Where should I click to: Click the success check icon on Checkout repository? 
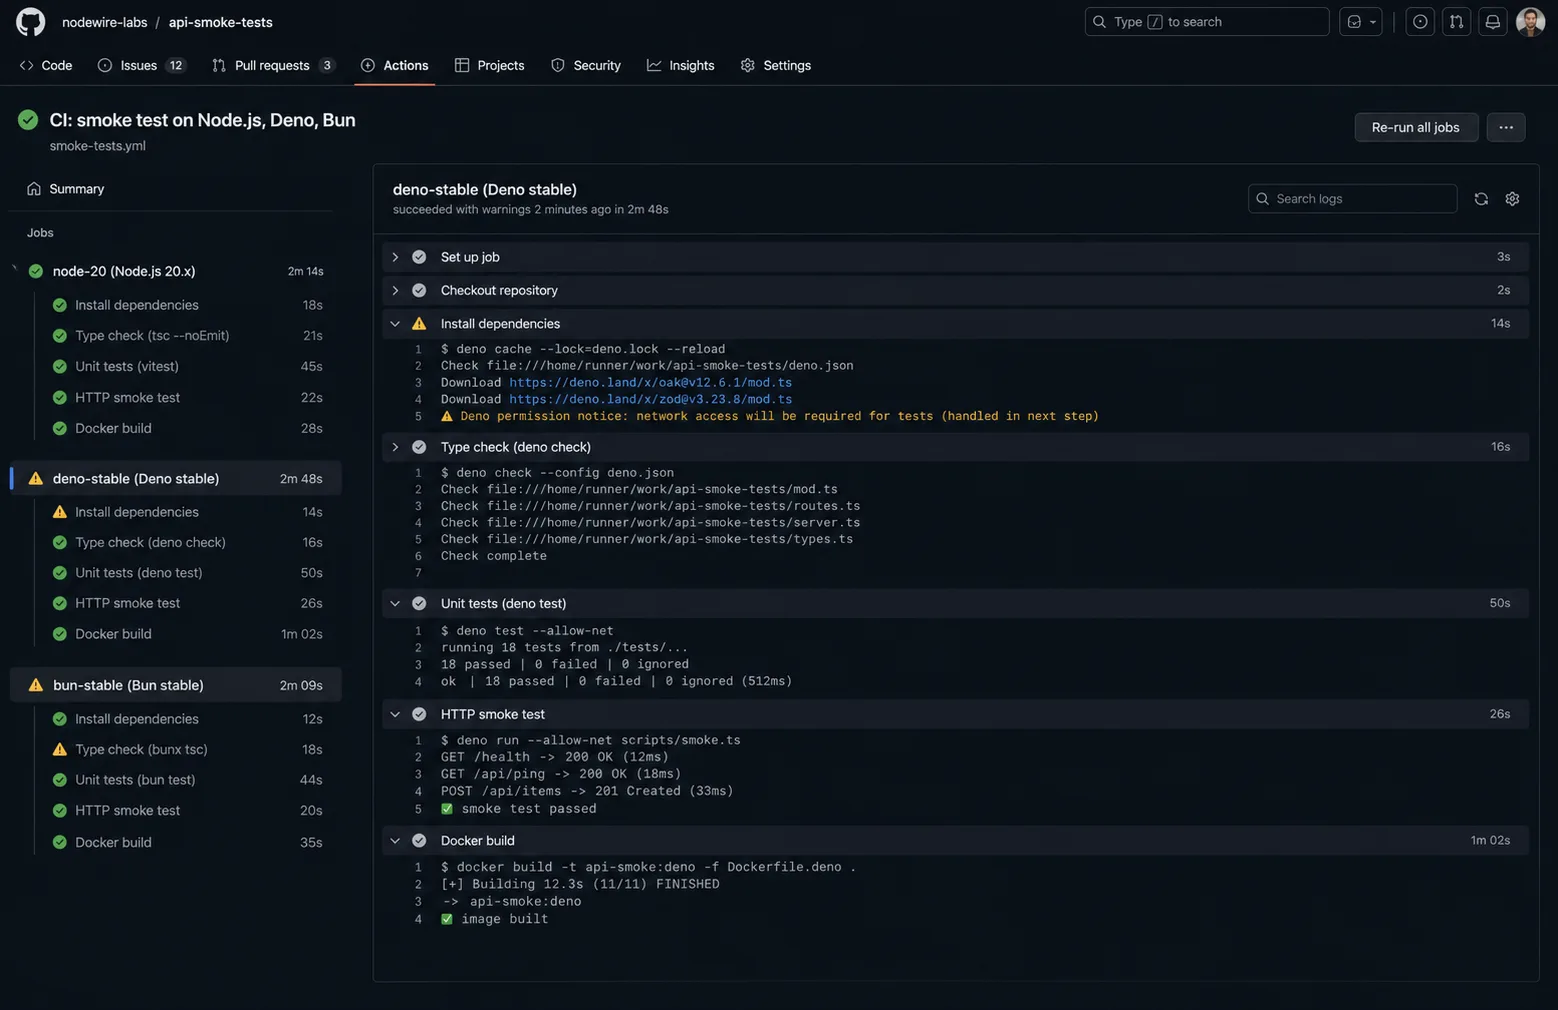419,291
